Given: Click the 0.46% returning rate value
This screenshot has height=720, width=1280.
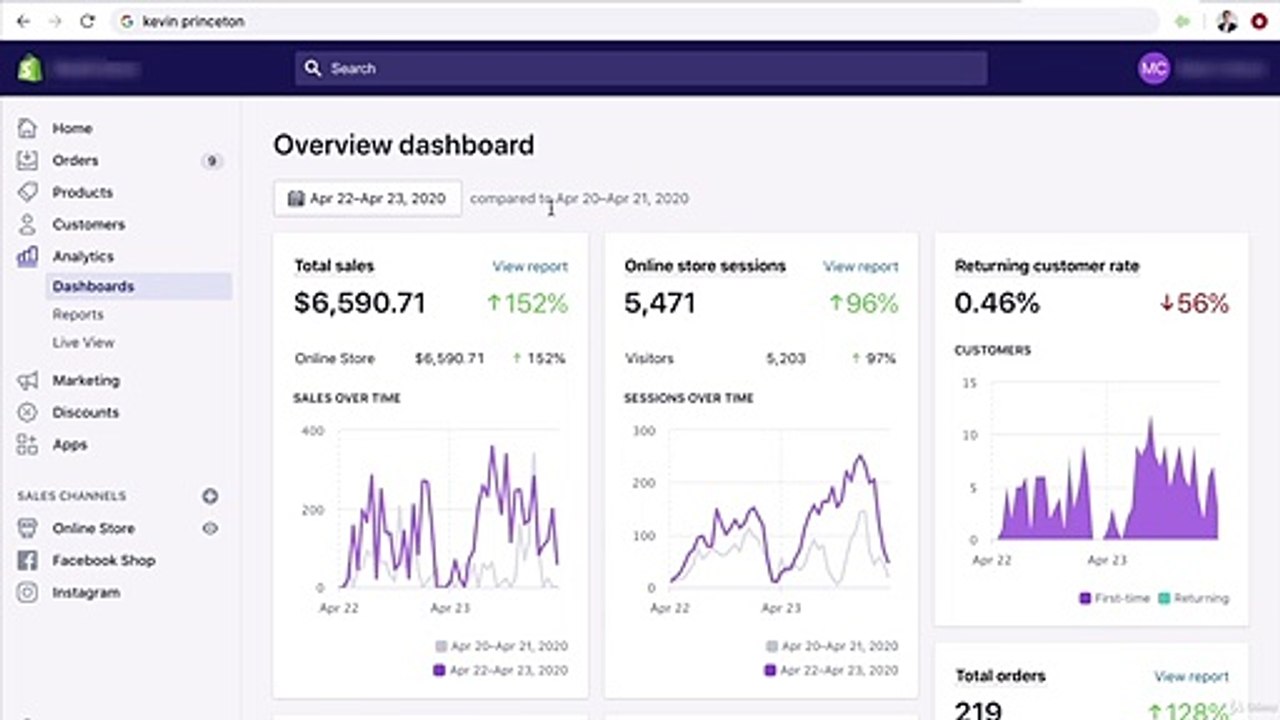Looking at the screenshot, I should point(997,303).
